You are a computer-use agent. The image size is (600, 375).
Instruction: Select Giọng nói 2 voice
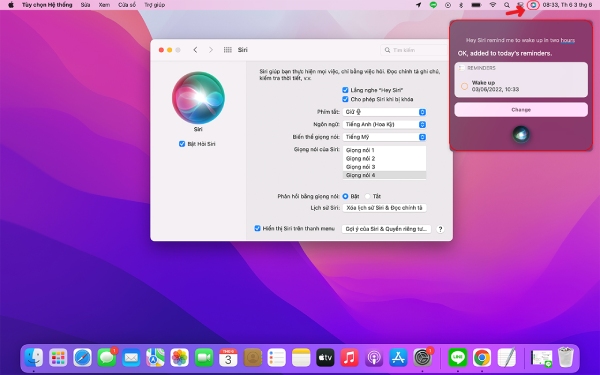coord(384,158)
